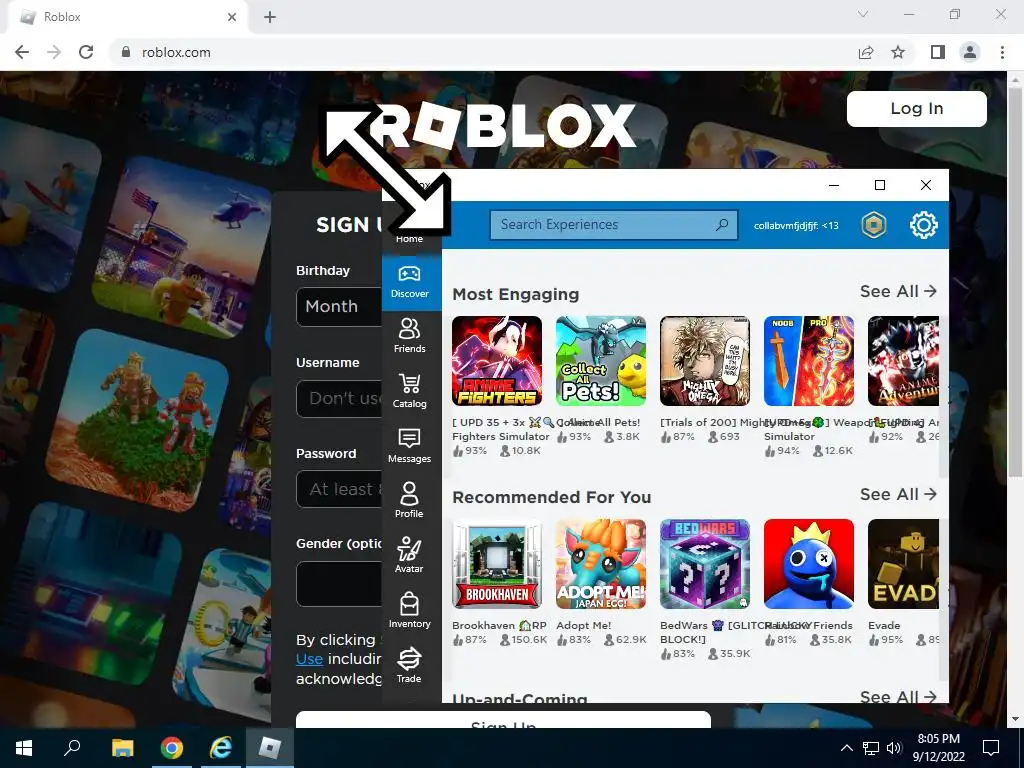Viewport: 1024px width, 768px height.
Task: Open the Noob Pro Weapon Fighting thumbnail
Action: click(x=808, y=361)
